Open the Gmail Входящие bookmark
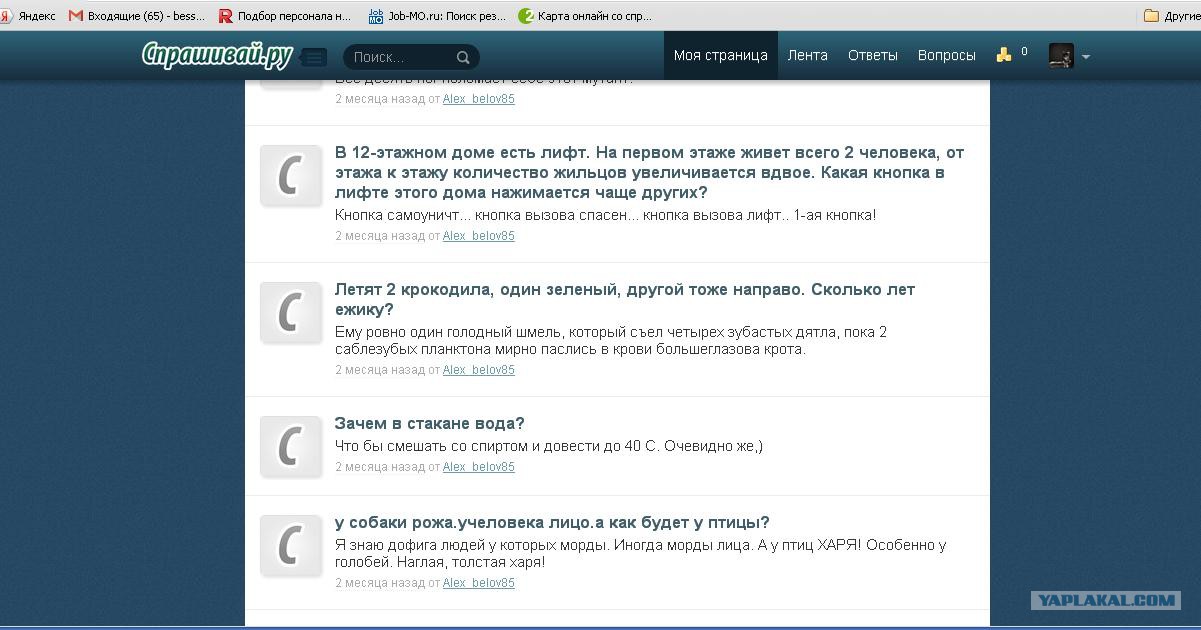This screenshot has width=1201, height=630. (136, 16)
